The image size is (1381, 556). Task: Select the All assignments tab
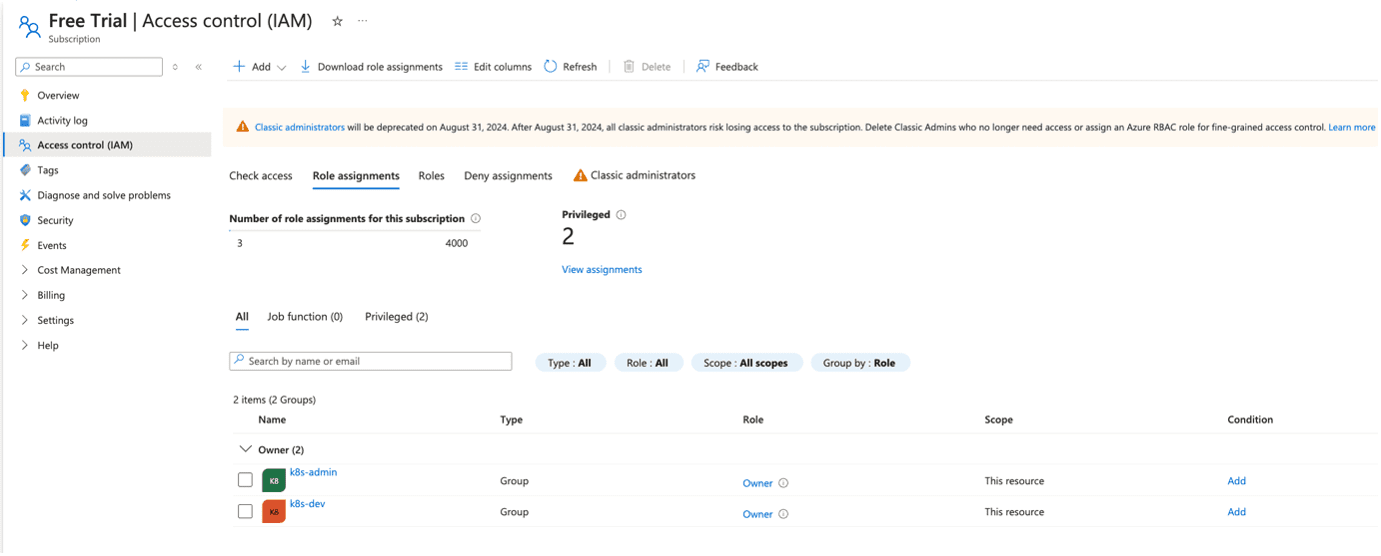pyautogui.click(x=242, y=316)
